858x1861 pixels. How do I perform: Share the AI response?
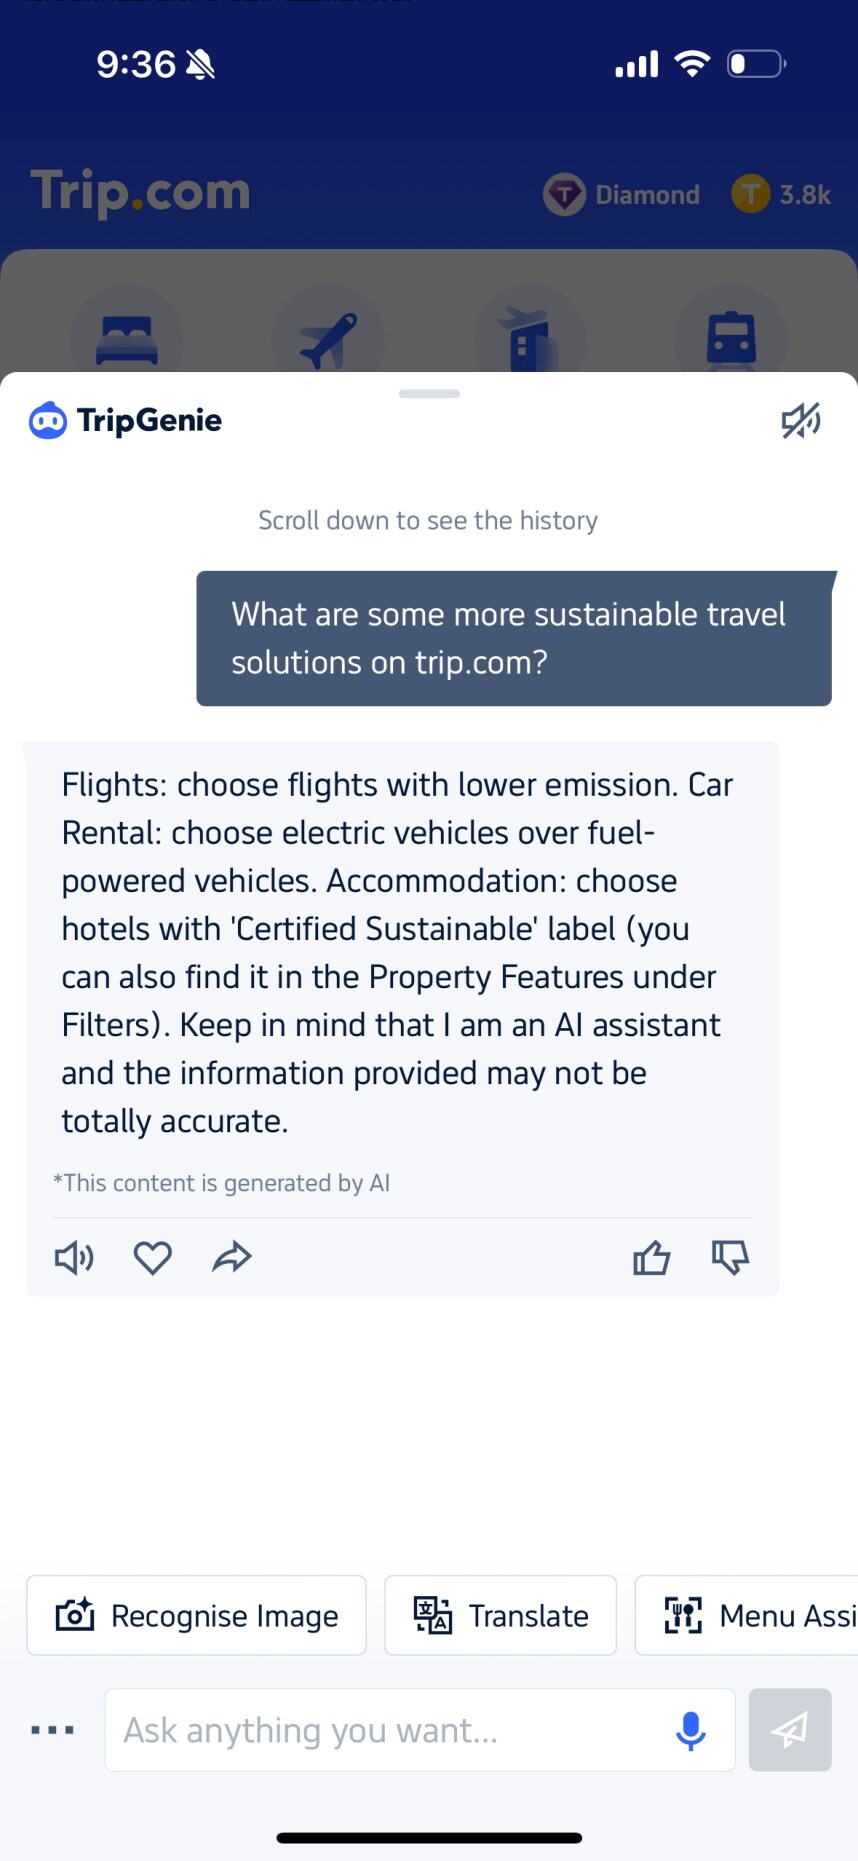[232, 1257]
